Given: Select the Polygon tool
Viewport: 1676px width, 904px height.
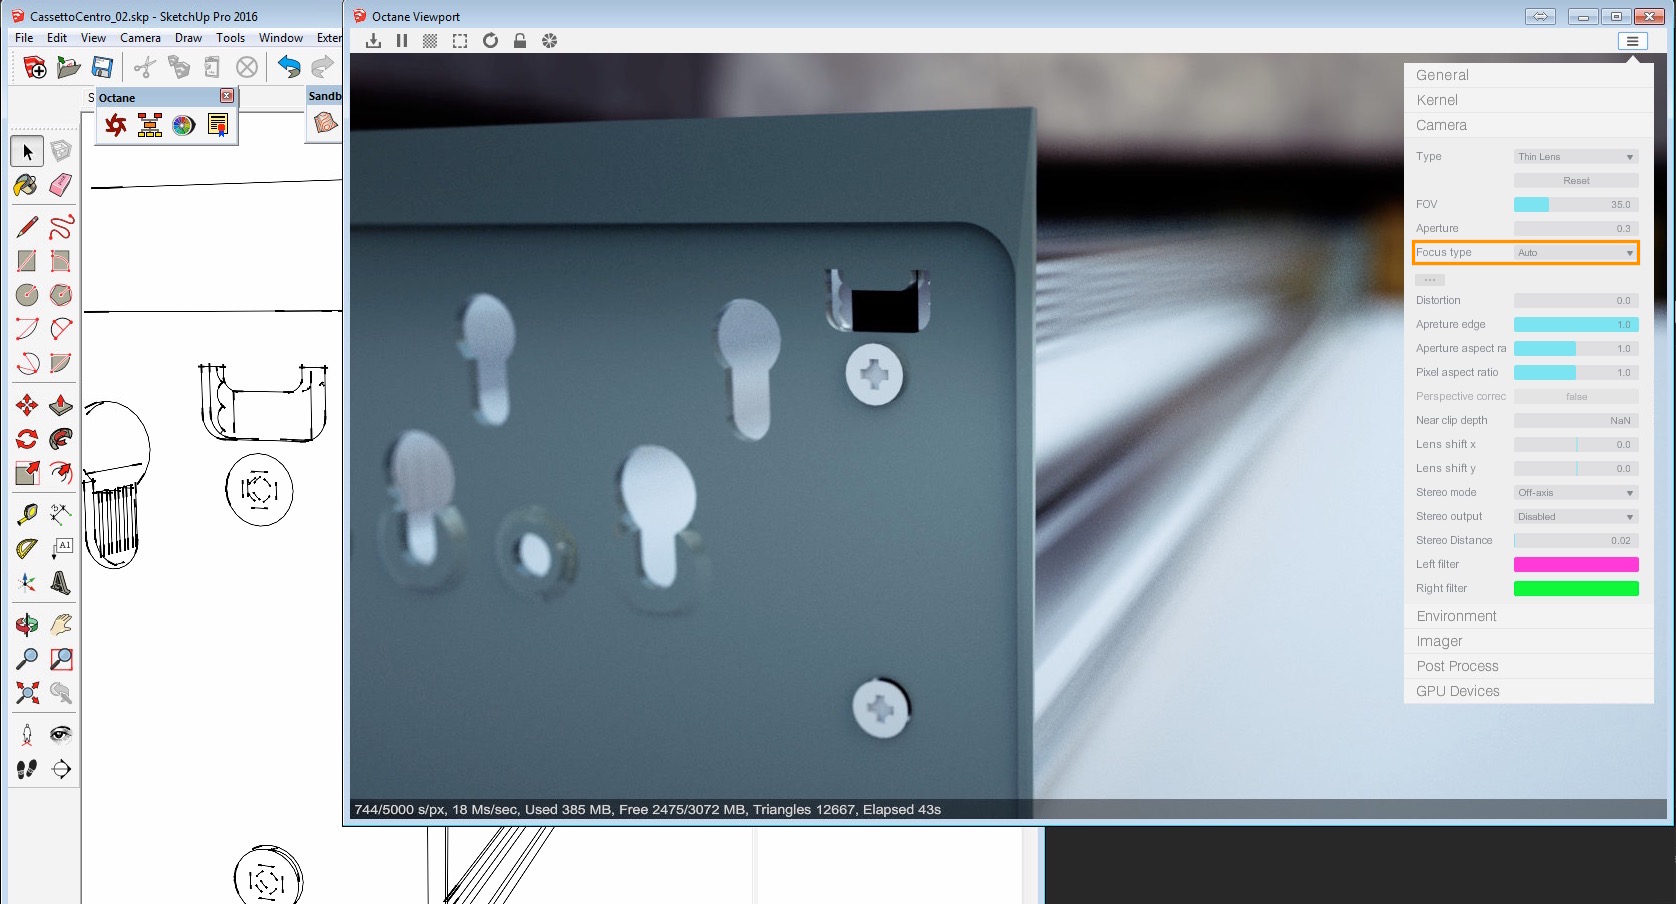Looking at the screenshot, I should (61, 295).
